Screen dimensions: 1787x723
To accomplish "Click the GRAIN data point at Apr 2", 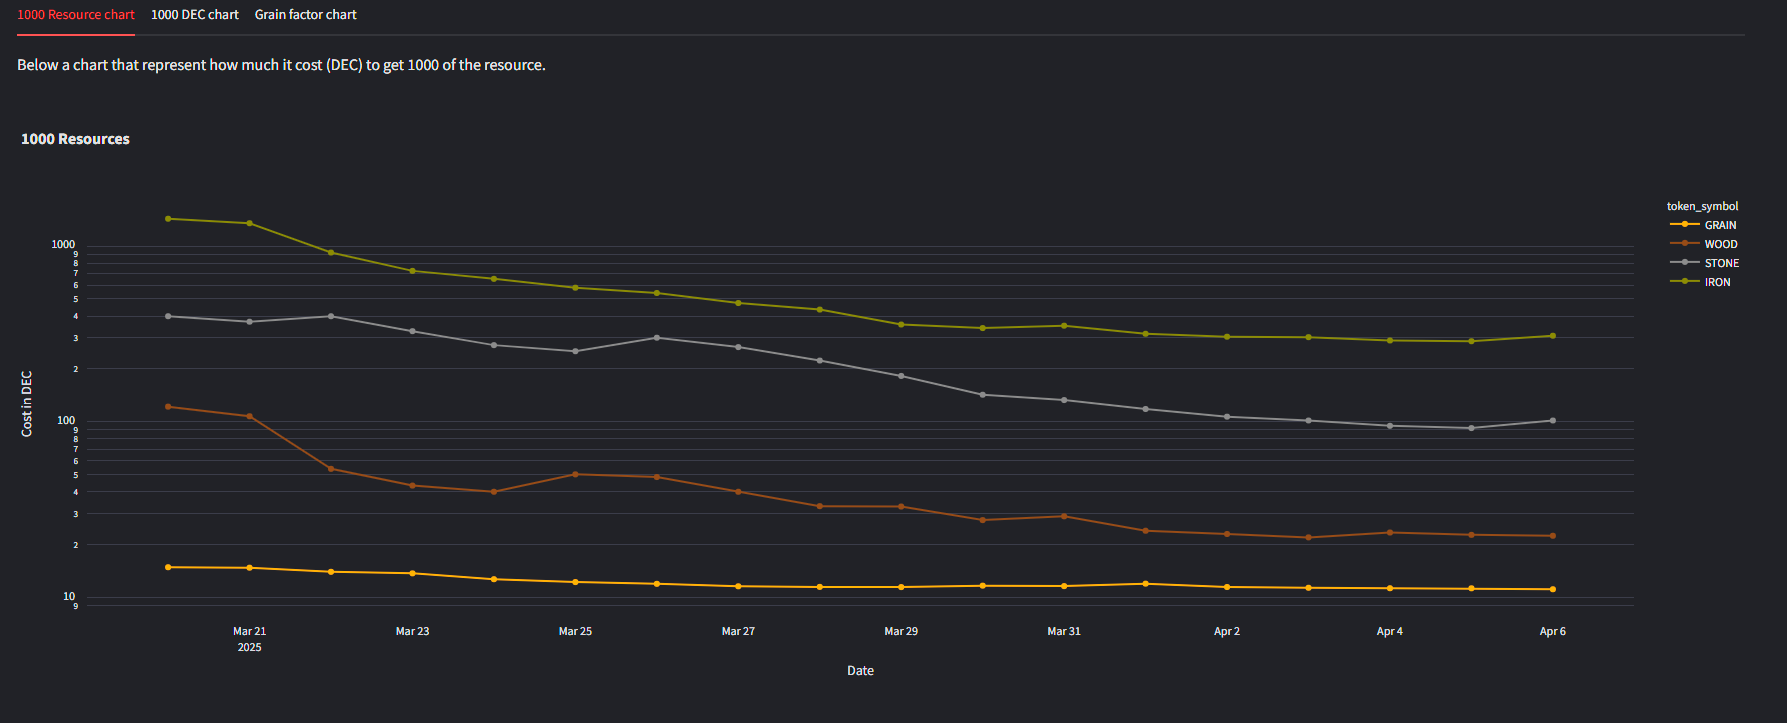I will (1227, 587).
